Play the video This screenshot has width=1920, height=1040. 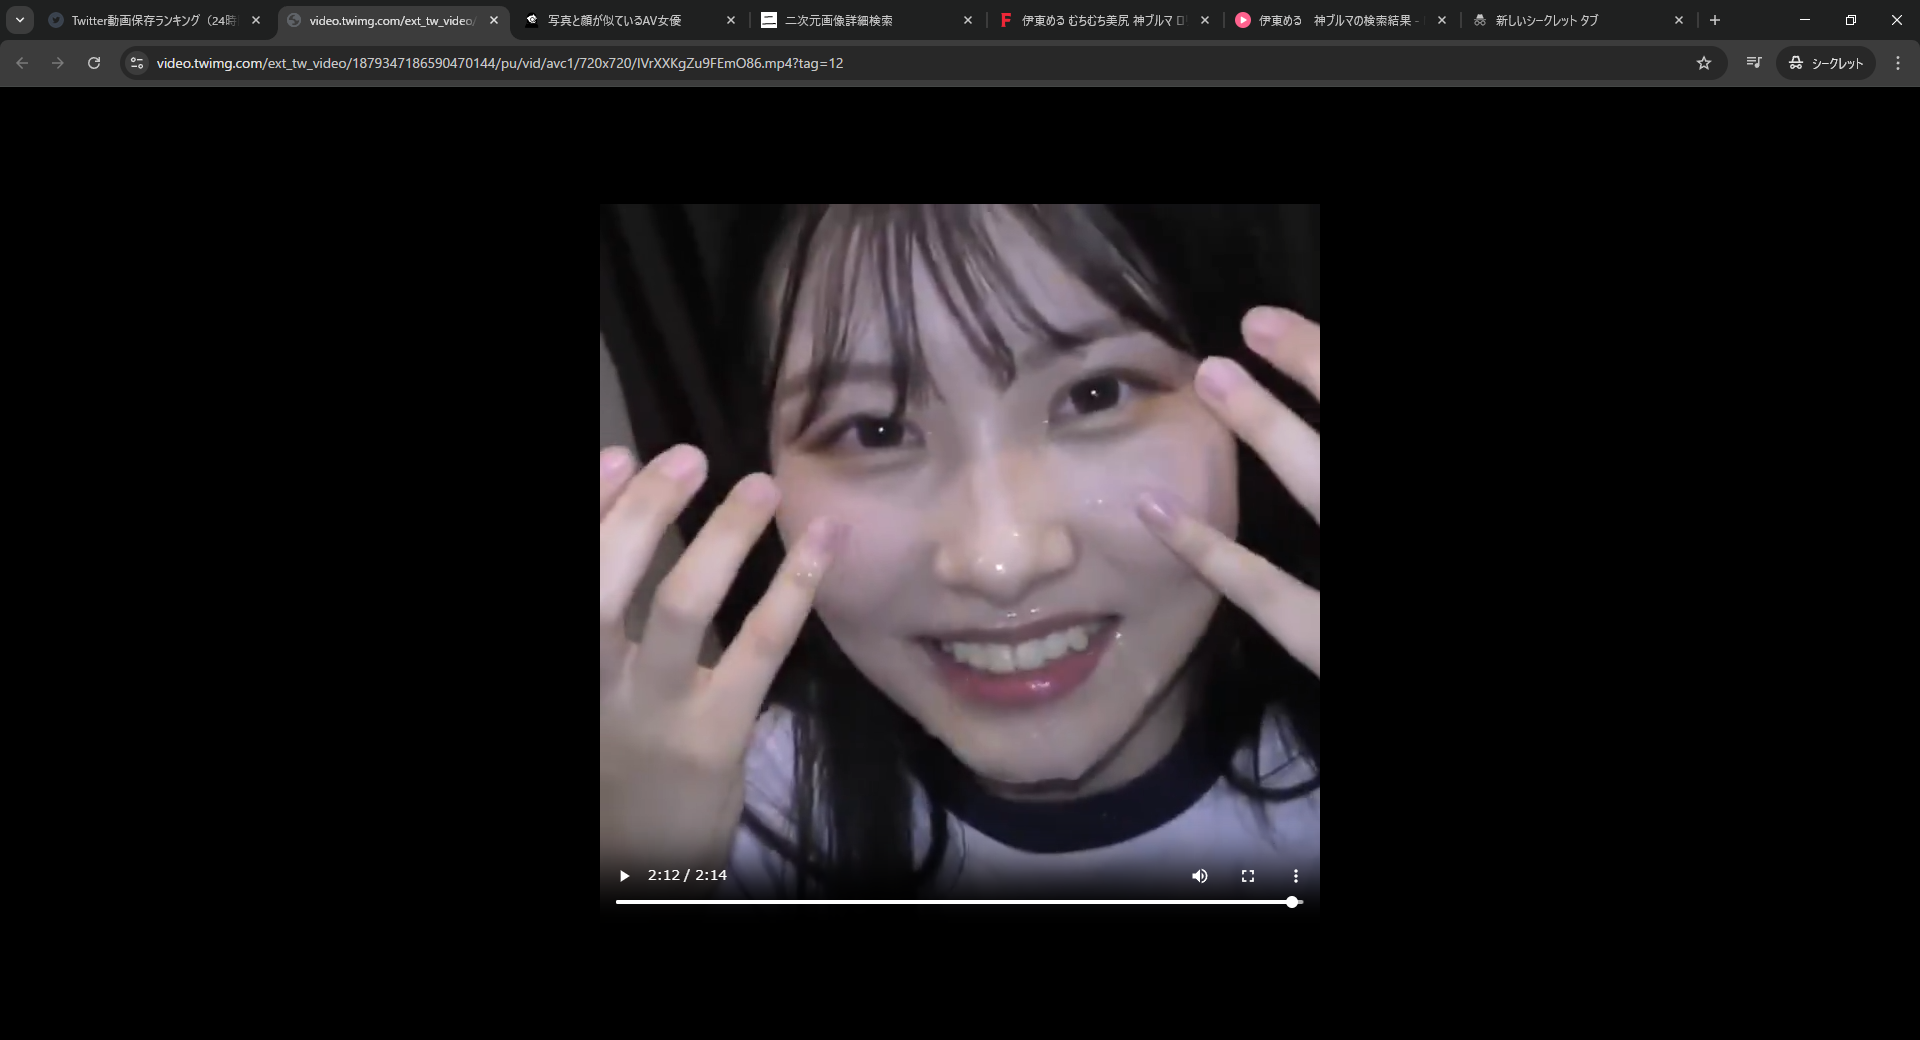pyautogui.click(x=625, y=876)
